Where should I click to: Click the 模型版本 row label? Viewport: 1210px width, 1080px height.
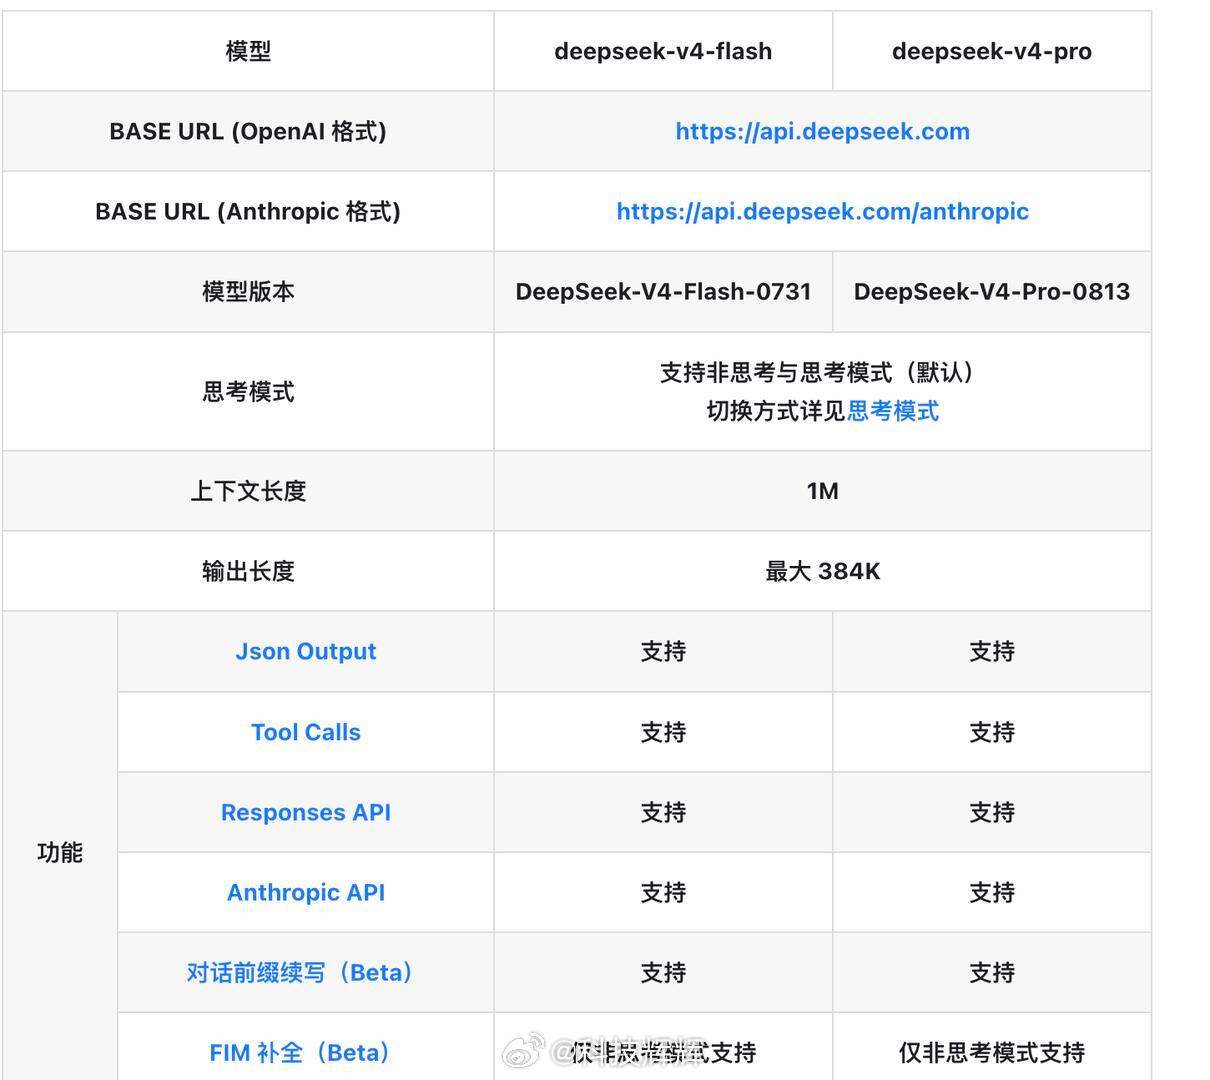[248, 291]
